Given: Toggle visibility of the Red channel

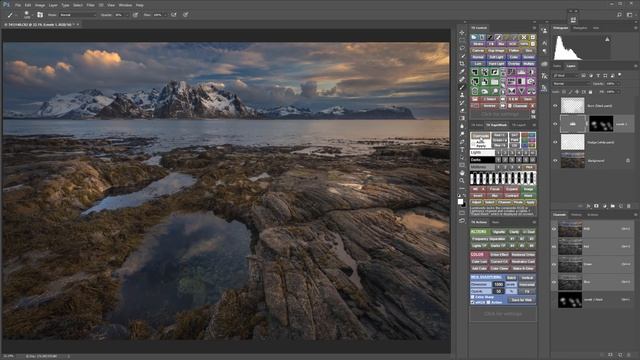Looking at the screenshot, I should point(554,247).
